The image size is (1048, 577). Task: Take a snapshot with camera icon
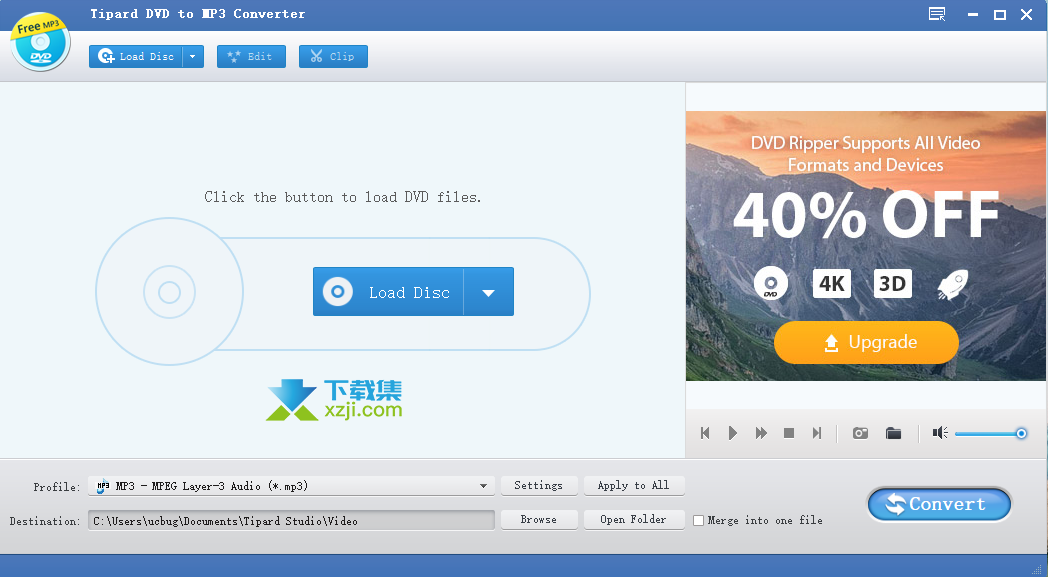860,433
